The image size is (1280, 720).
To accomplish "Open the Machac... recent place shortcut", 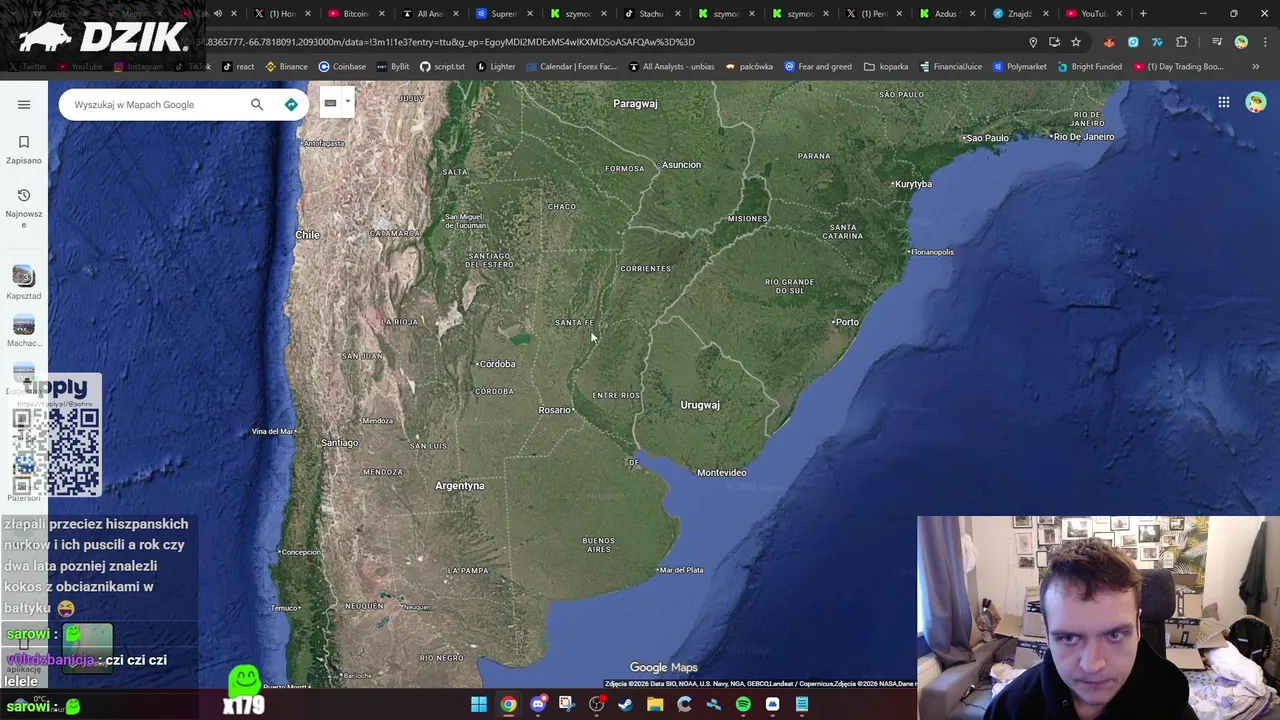I will [24, 330].
